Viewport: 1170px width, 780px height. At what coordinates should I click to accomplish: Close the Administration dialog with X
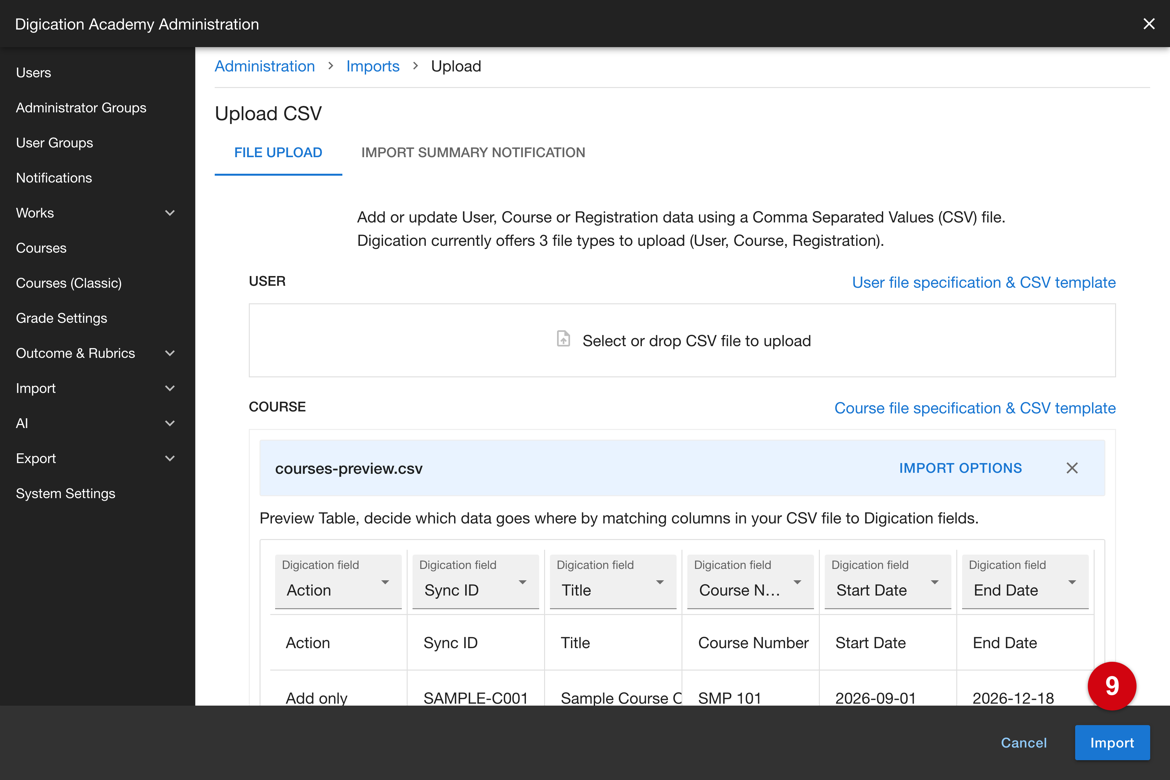[x=1148, y=24]
